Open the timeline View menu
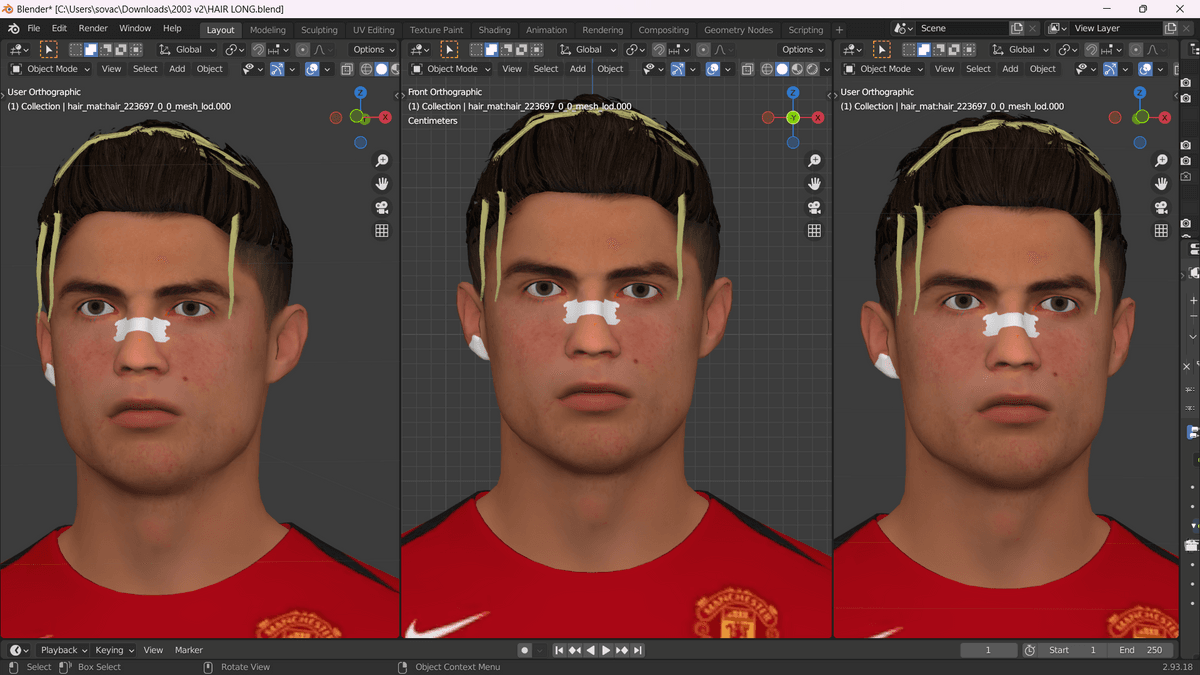Image resolution: width=1200 pixels, height=675 pixels. (x=153, y=650)
